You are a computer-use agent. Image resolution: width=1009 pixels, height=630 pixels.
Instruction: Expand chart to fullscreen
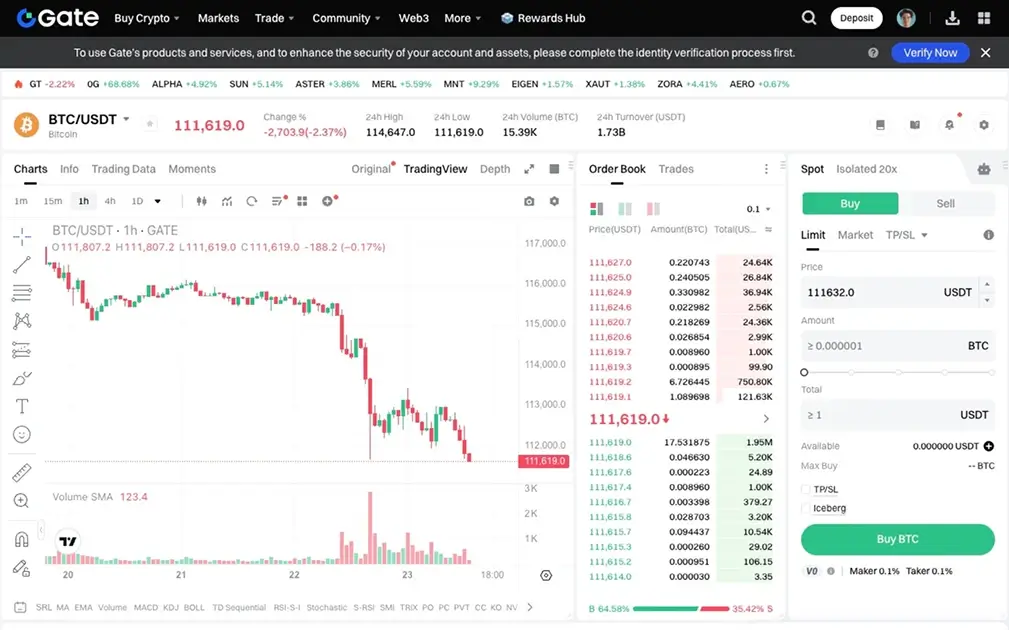pyautogui.click(x=529, y=169)
